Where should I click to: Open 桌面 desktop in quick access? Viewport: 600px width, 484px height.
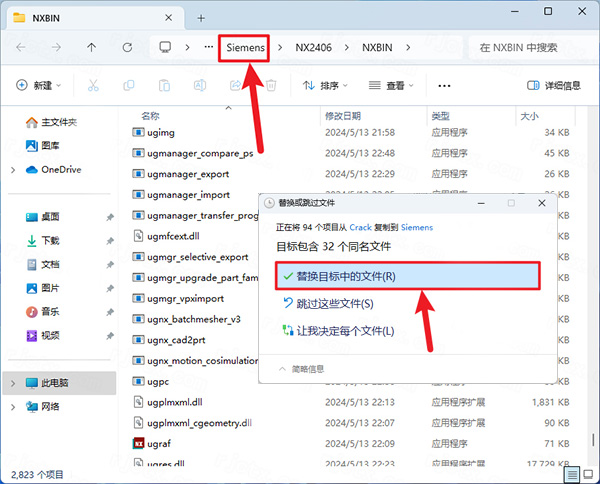(42, 217)
